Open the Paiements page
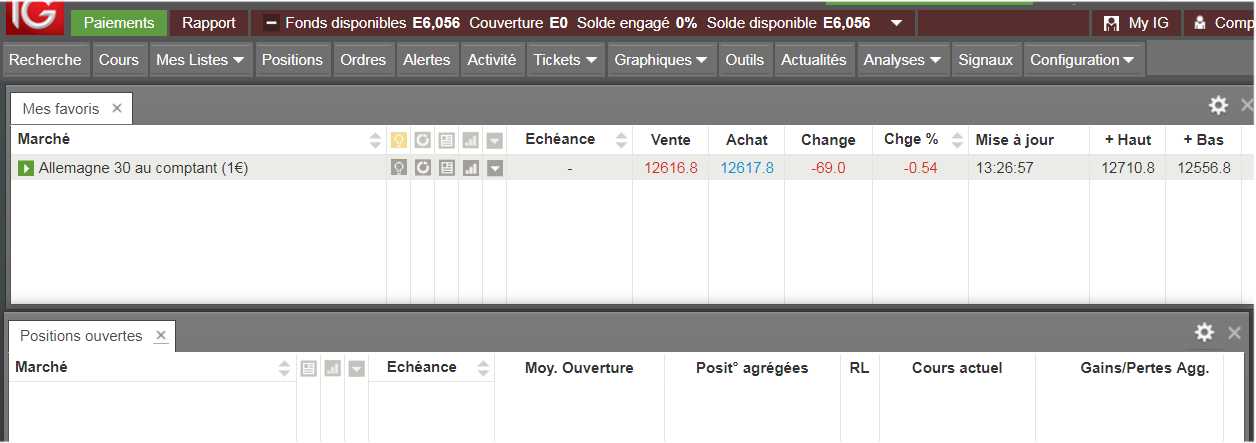The height and width of the screenshot is (443, 1256). point(119,23)
